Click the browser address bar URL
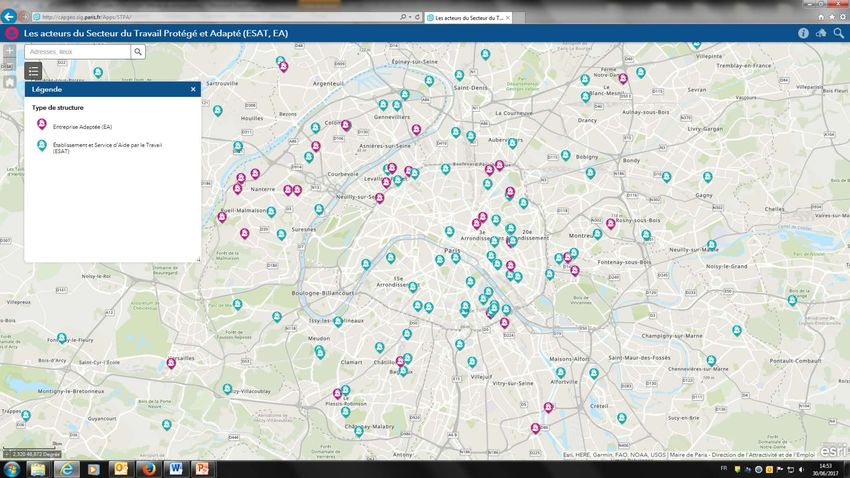 point(200,17)
